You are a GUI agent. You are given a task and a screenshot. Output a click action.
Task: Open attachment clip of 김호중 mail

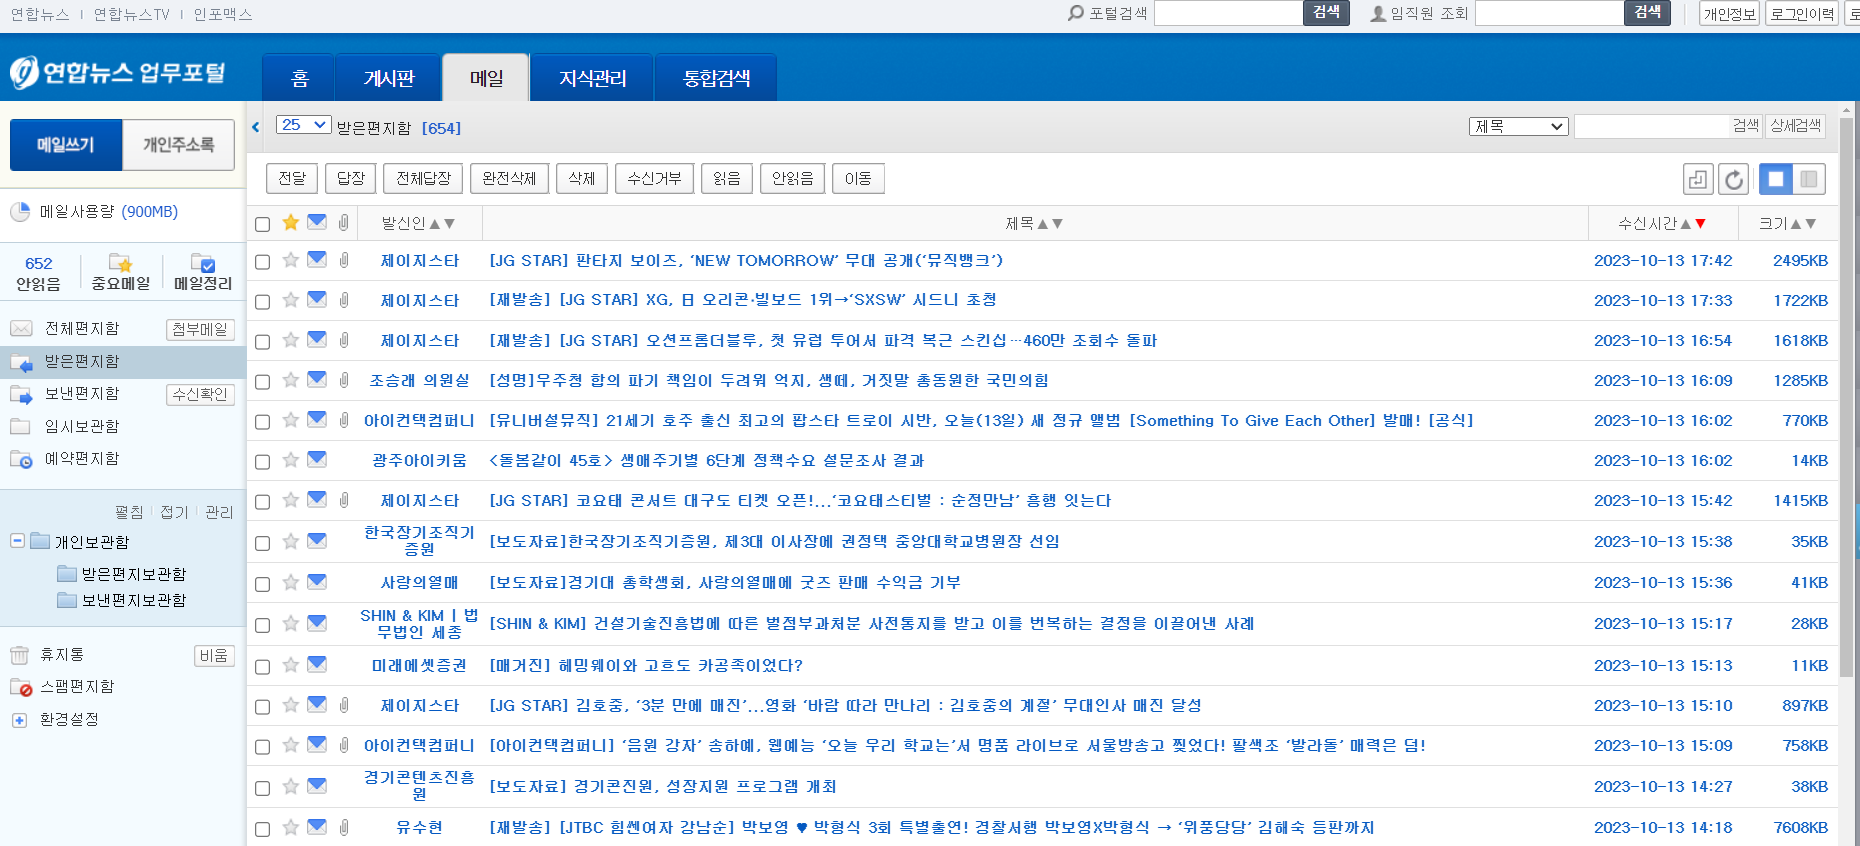click(x=343, y=705)
